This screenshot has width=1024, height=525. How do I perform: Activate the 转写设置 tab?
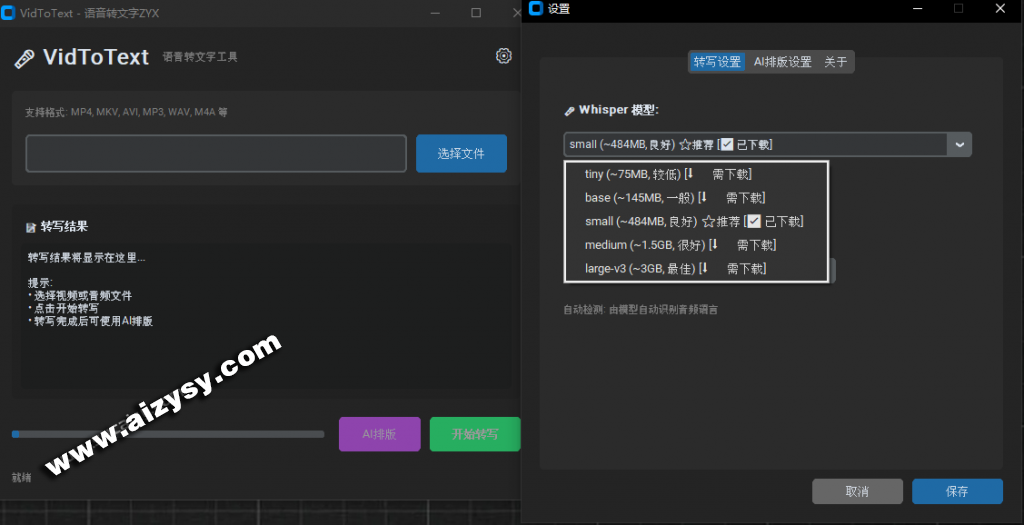click(x=717, y=62)
